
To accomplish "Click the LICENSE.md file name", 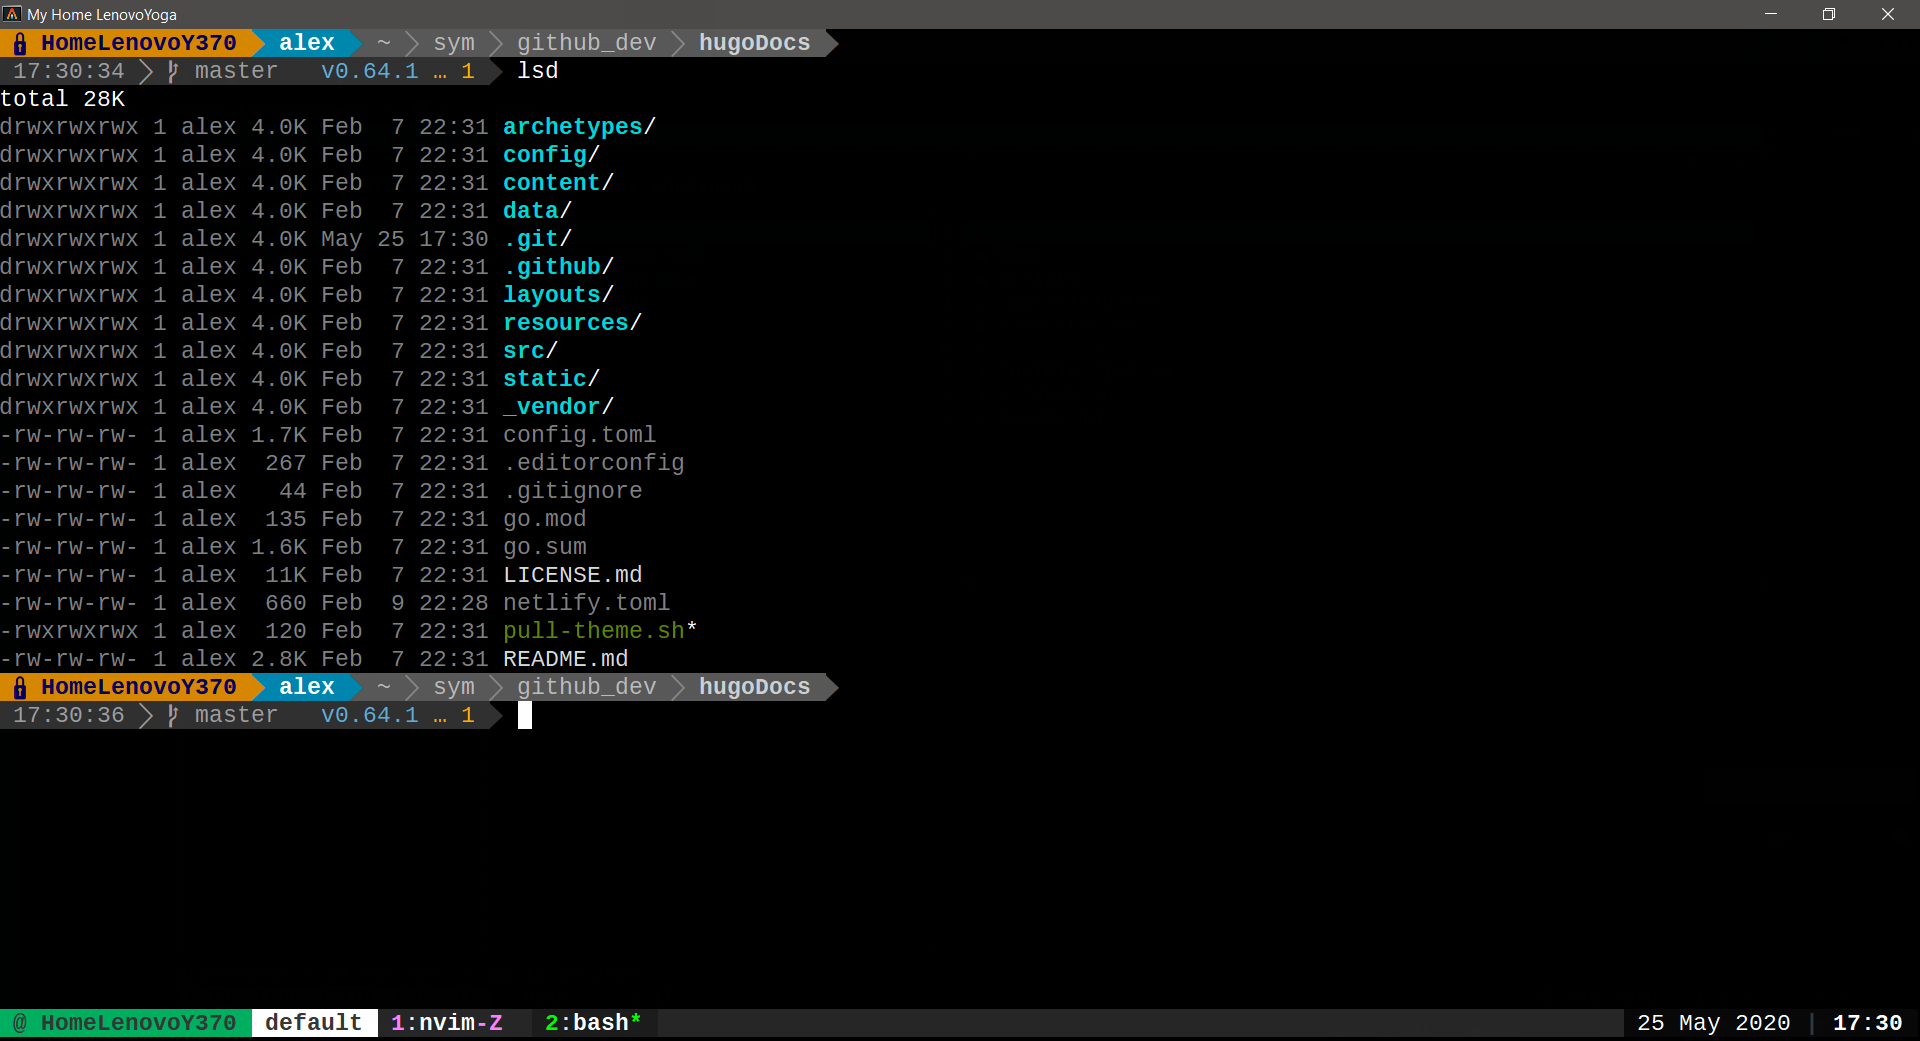I will click(x=572, y=575).
